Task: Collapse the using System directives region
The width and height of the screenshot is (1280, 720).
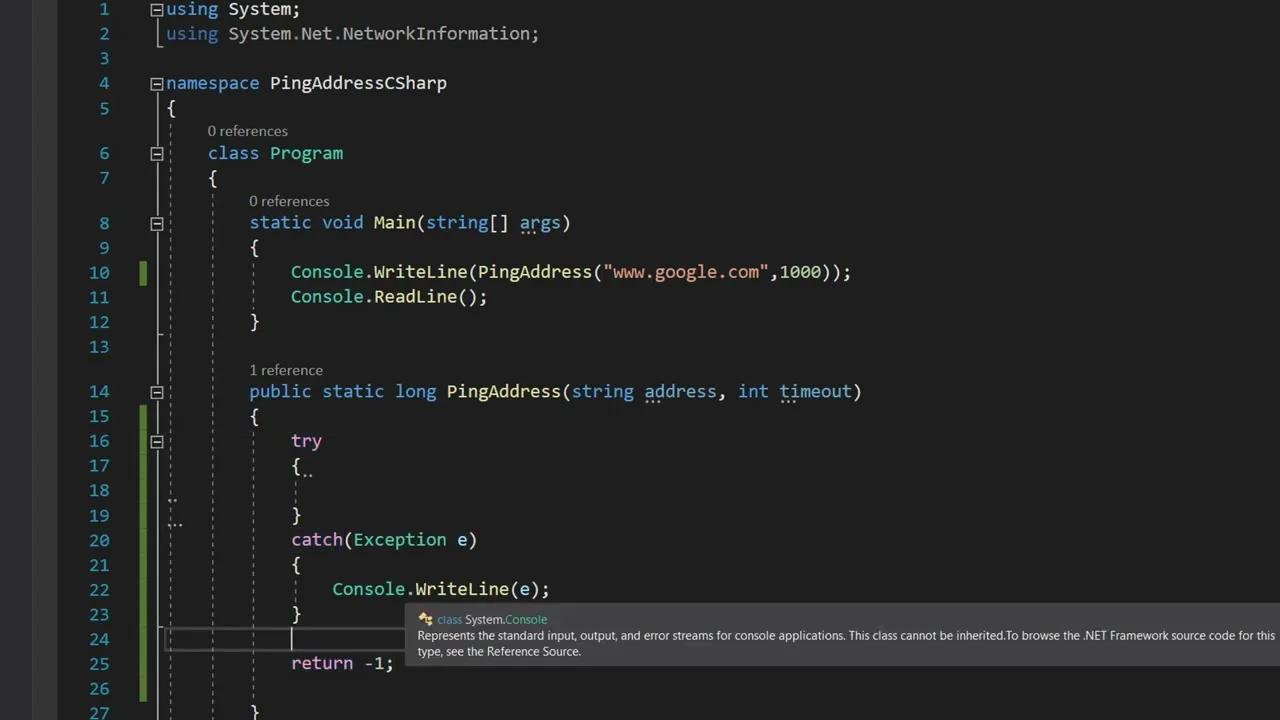Action: (x=157, y=9)
